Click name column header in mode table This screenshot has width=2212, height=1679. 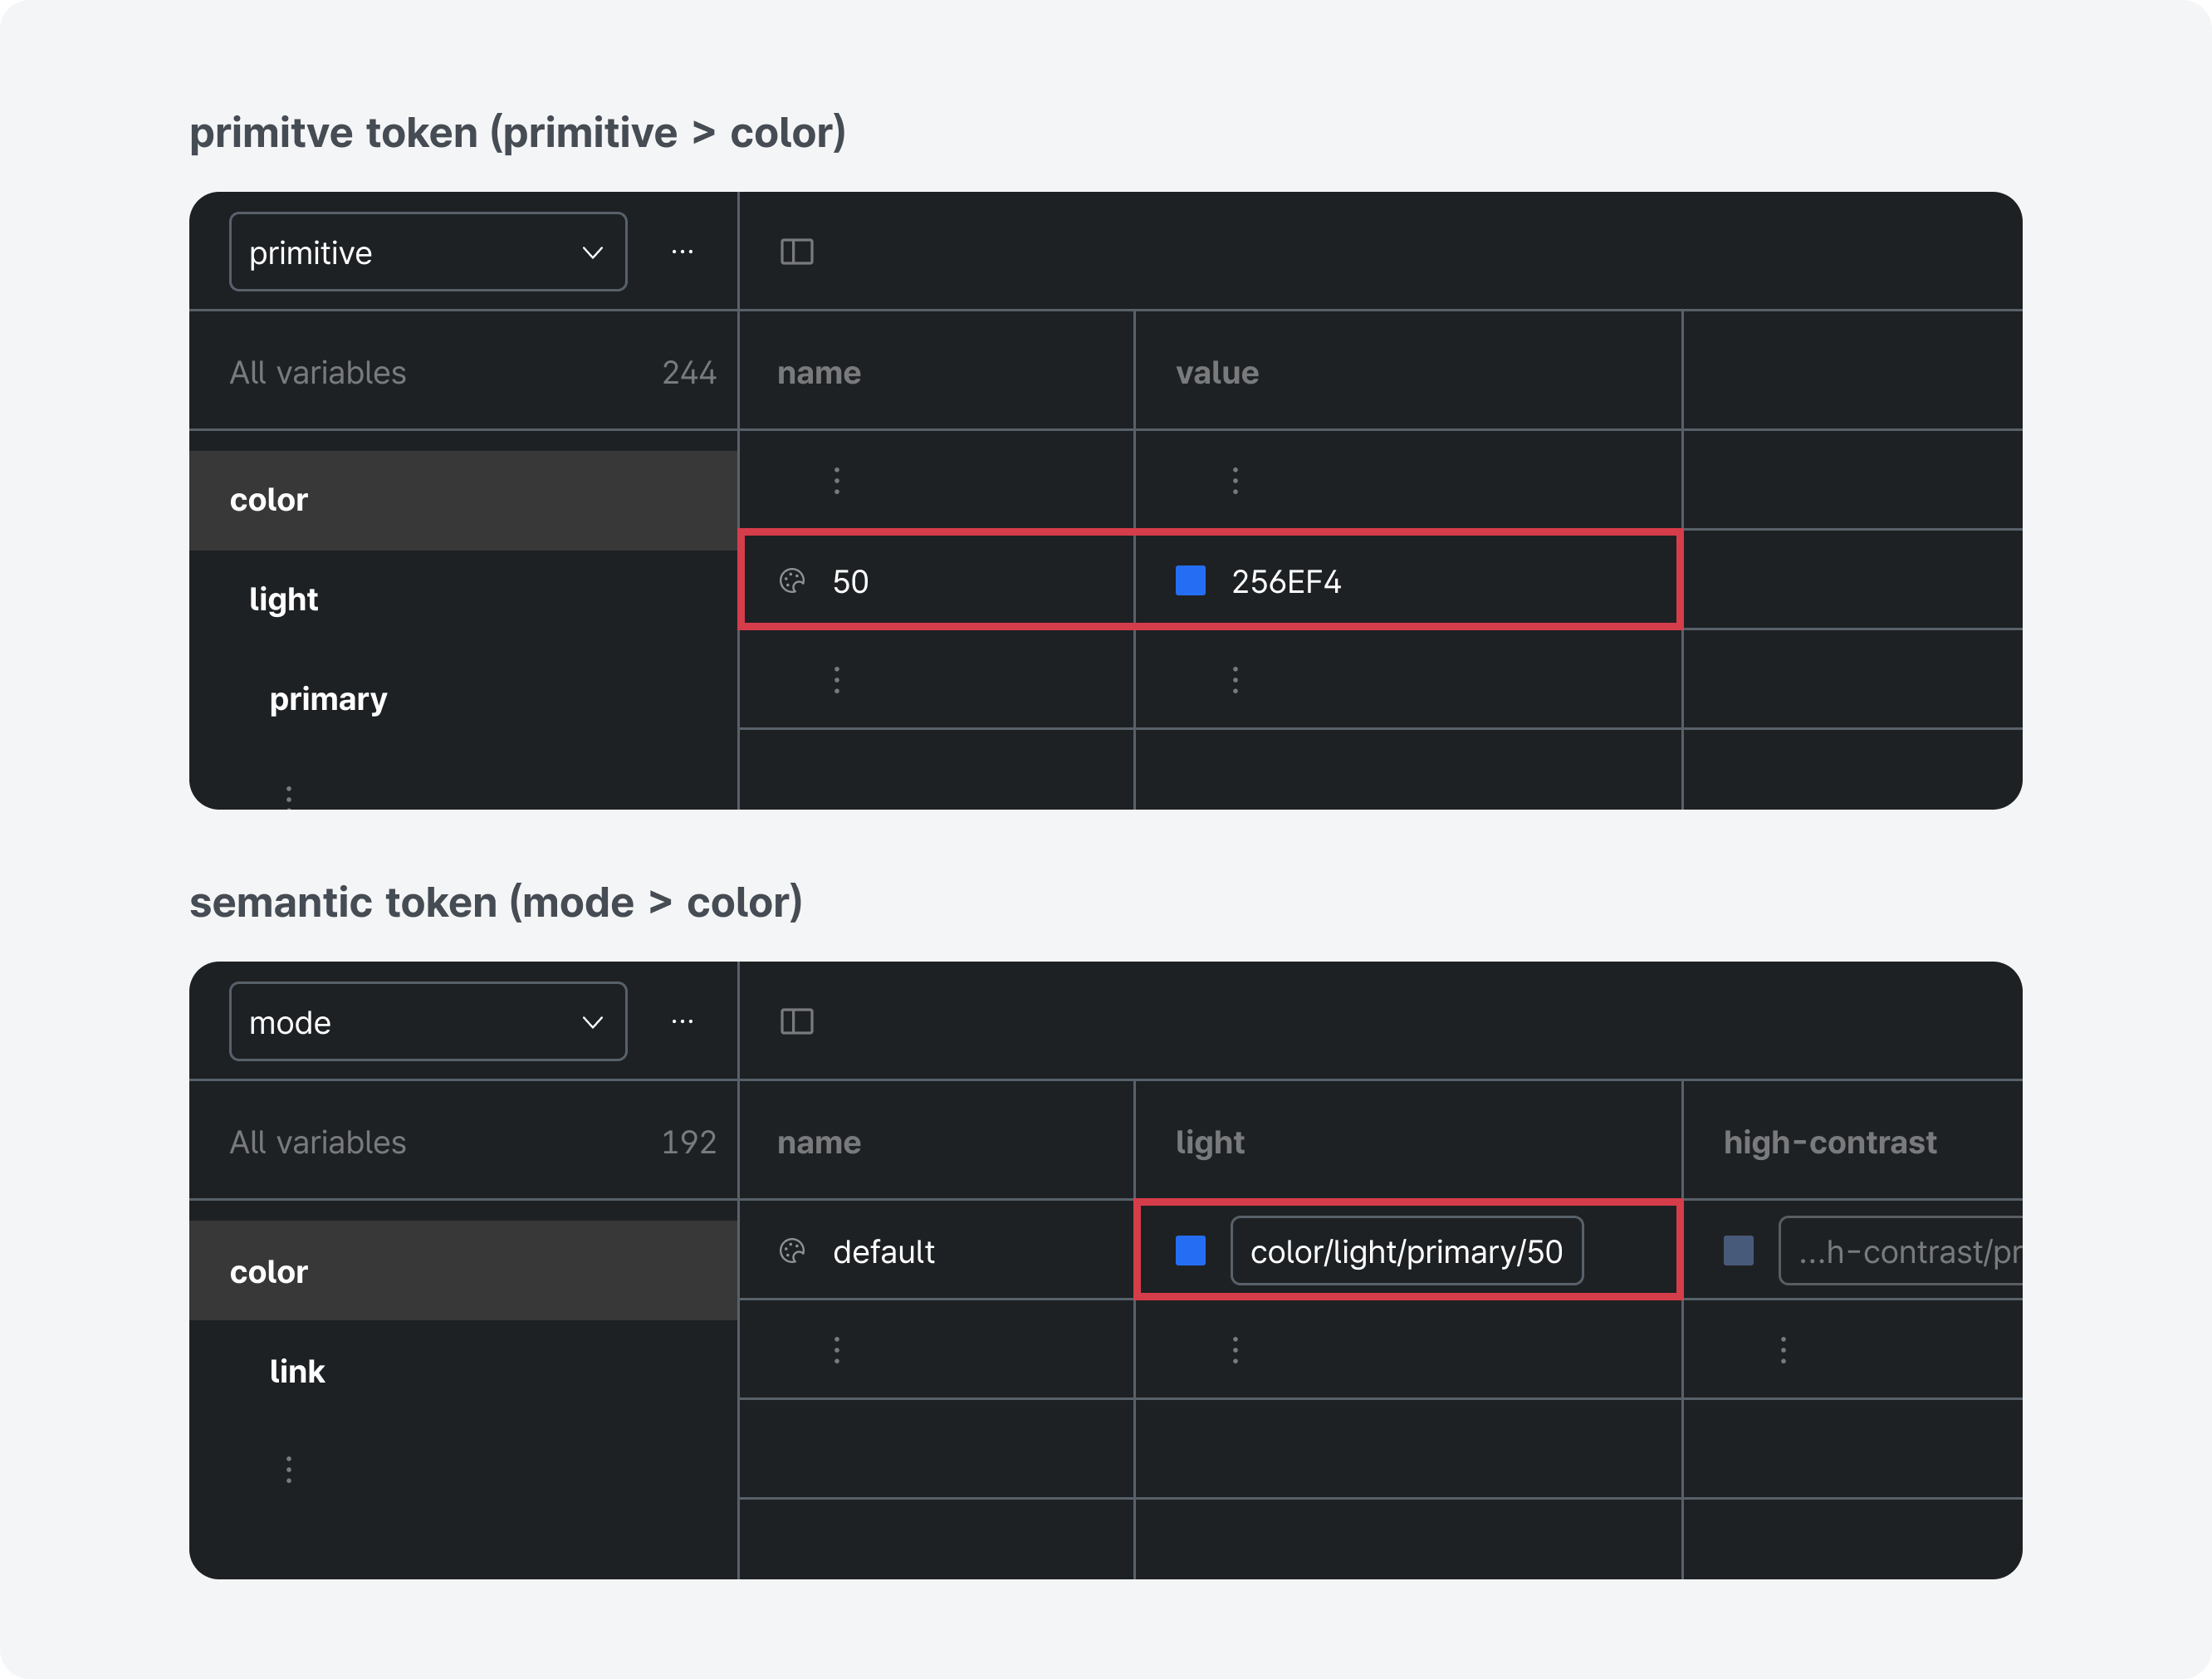coord(819,1142)
